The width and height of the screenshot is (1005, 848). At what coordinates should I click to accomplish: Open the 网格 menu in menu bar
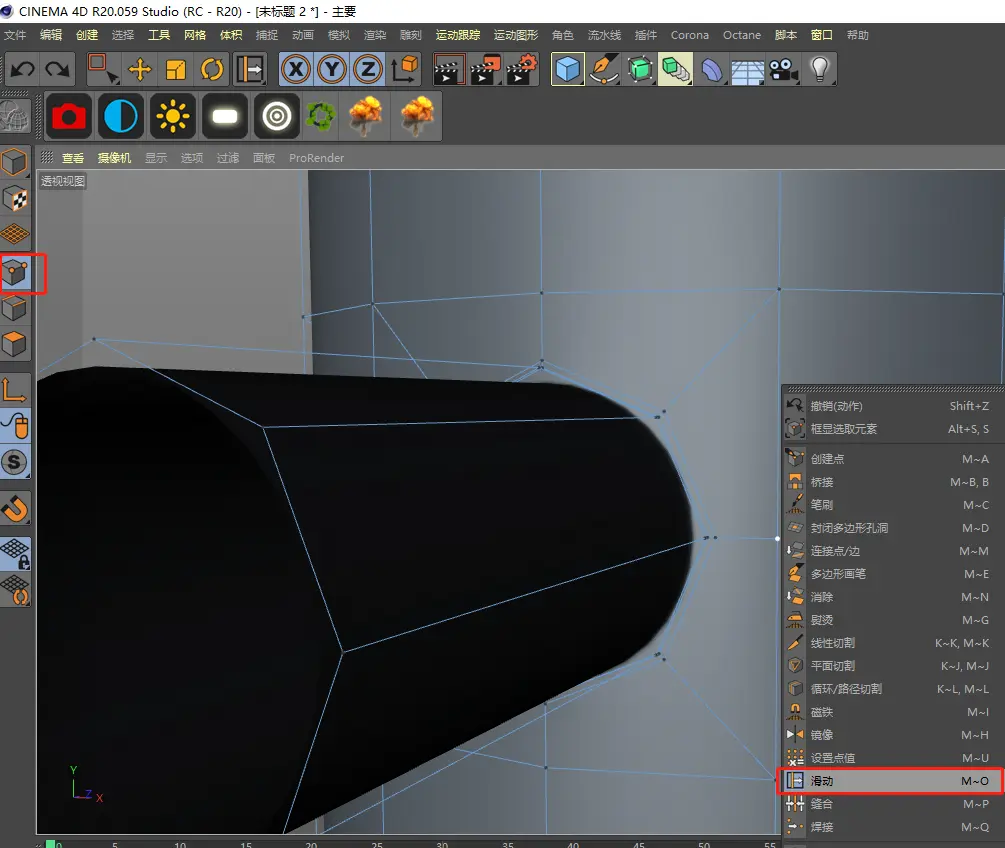pyautogui.click(x=195, y=35)
